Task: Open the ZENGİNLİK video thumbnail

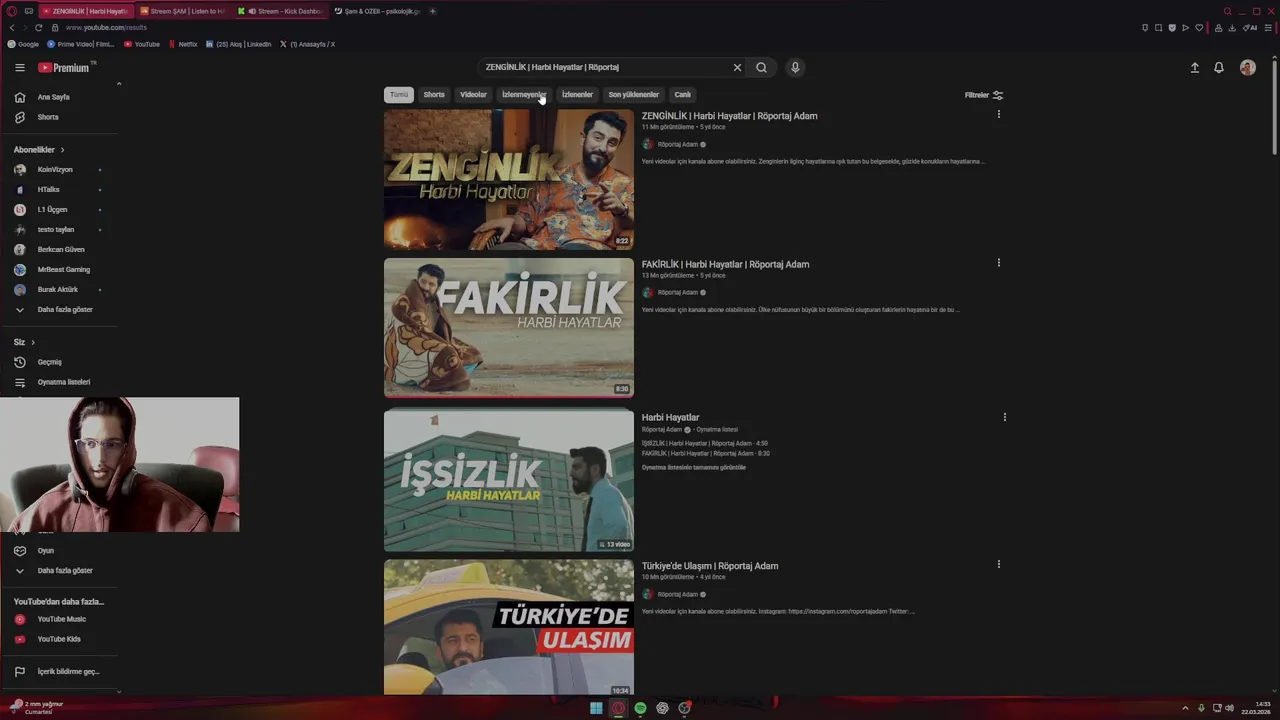Action: coord(509,179)
